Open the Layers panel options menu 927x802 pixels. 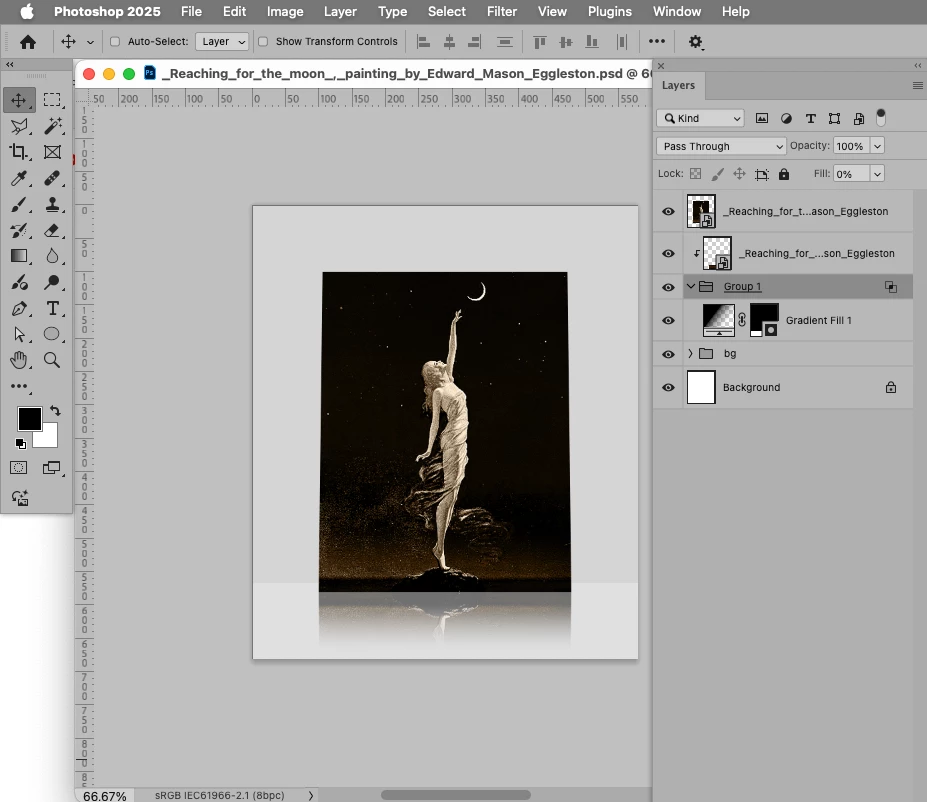pyautogui.click(x=918, y=86)
